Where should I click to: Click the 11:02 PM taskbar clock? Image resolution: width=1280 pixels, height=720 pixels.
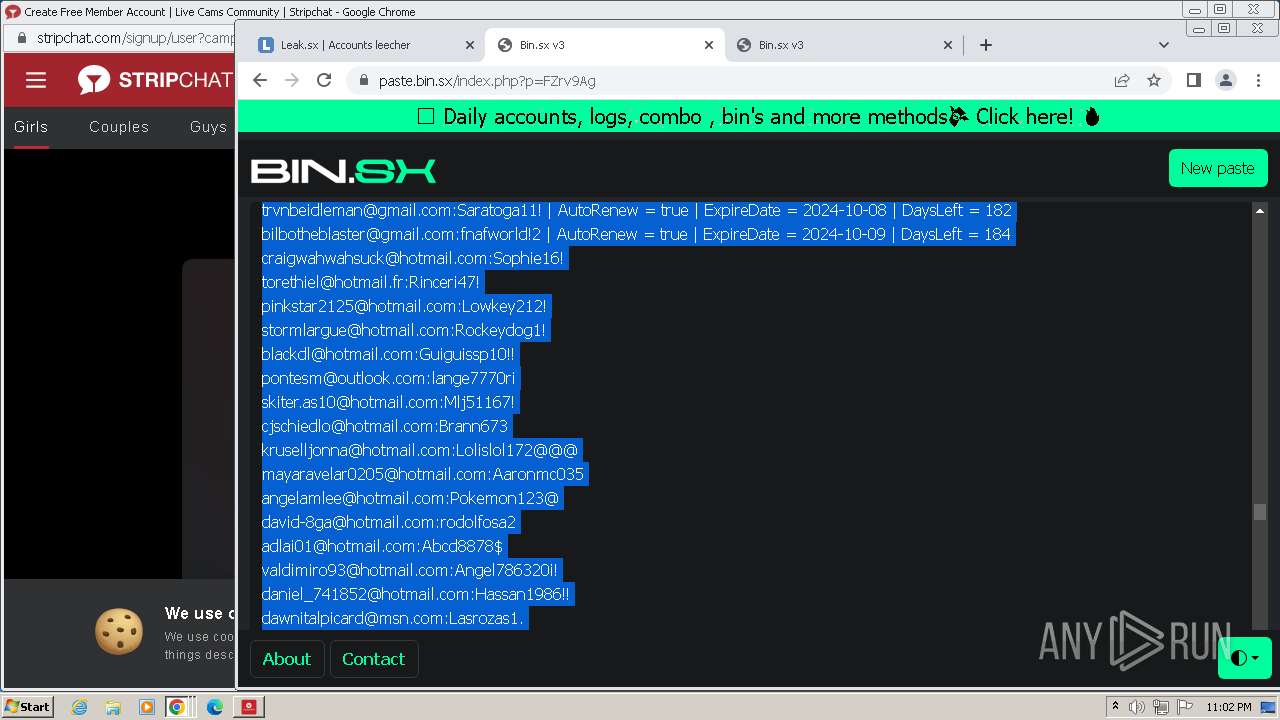pos(1228,707)
